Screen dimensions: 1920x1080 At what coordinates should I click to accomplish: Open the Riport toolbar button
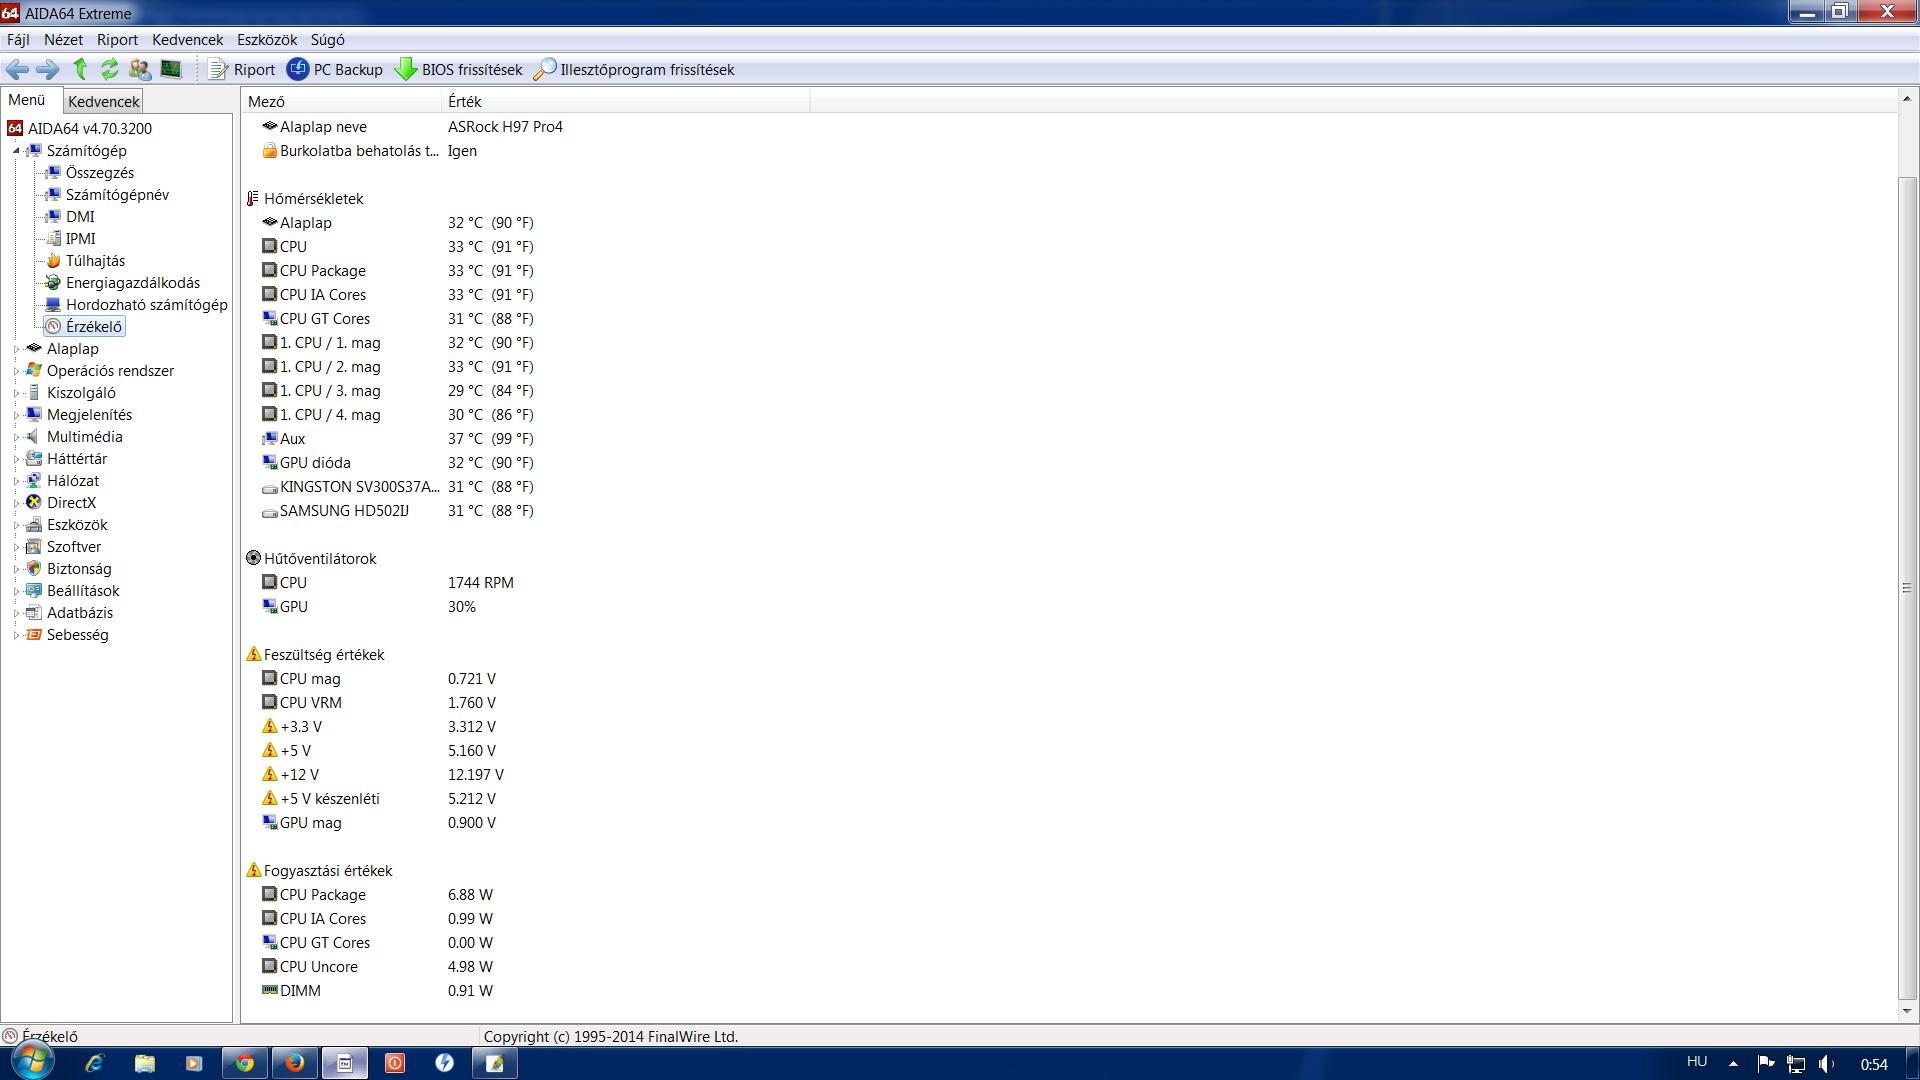coord(242,69)
